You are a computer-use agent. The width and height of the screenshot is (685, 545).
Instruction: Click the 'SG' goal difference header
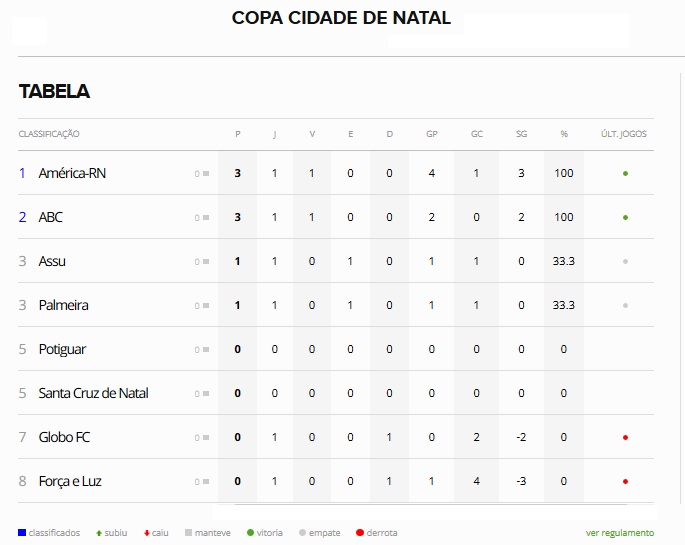(521, 134)
